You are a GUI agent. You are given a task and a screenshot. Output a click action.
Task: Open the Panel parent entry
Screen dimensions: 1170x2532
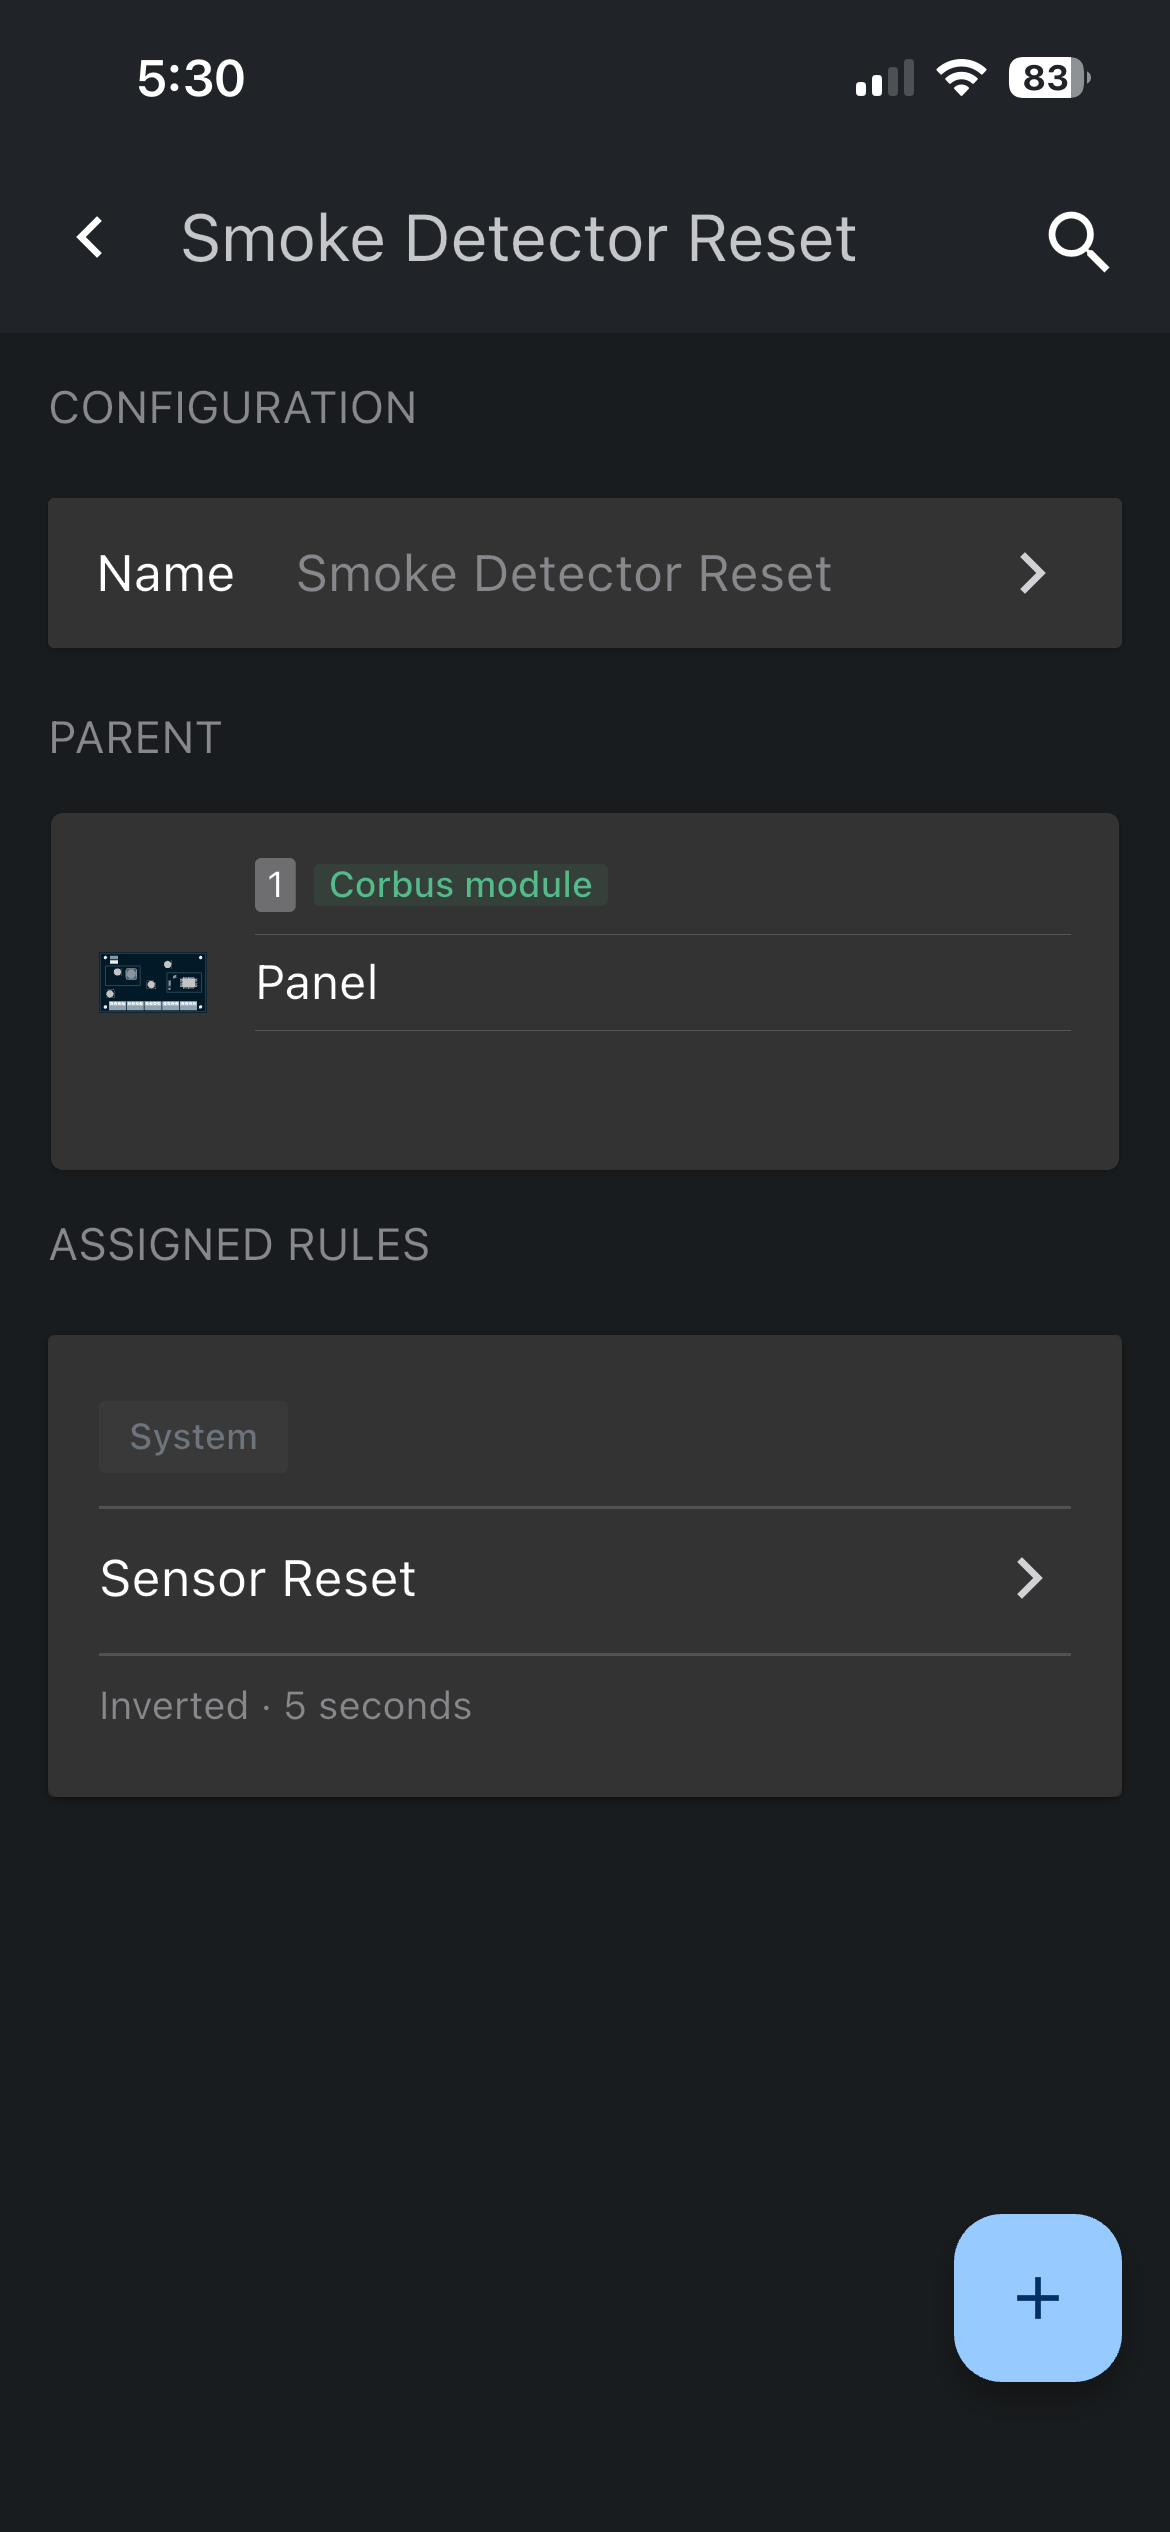317,983
